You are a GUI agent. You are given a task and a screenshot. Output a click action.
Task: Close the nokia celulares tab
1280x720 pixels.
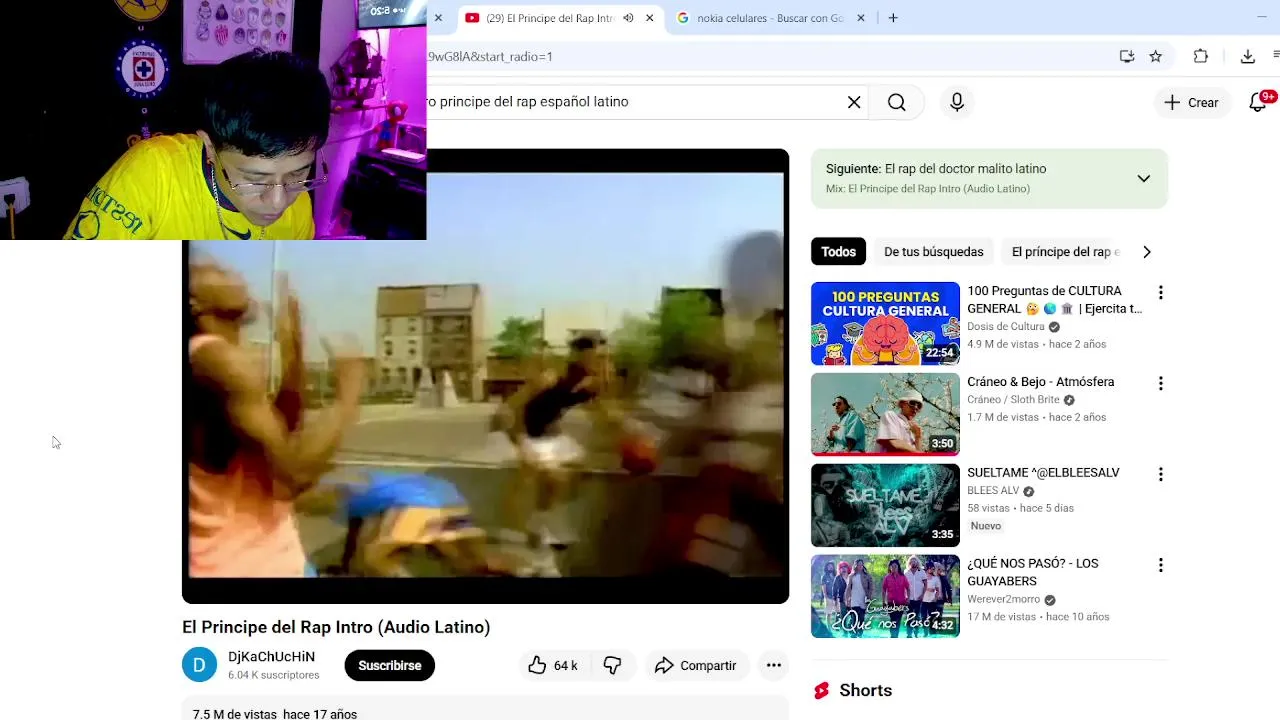pos(860,18)
